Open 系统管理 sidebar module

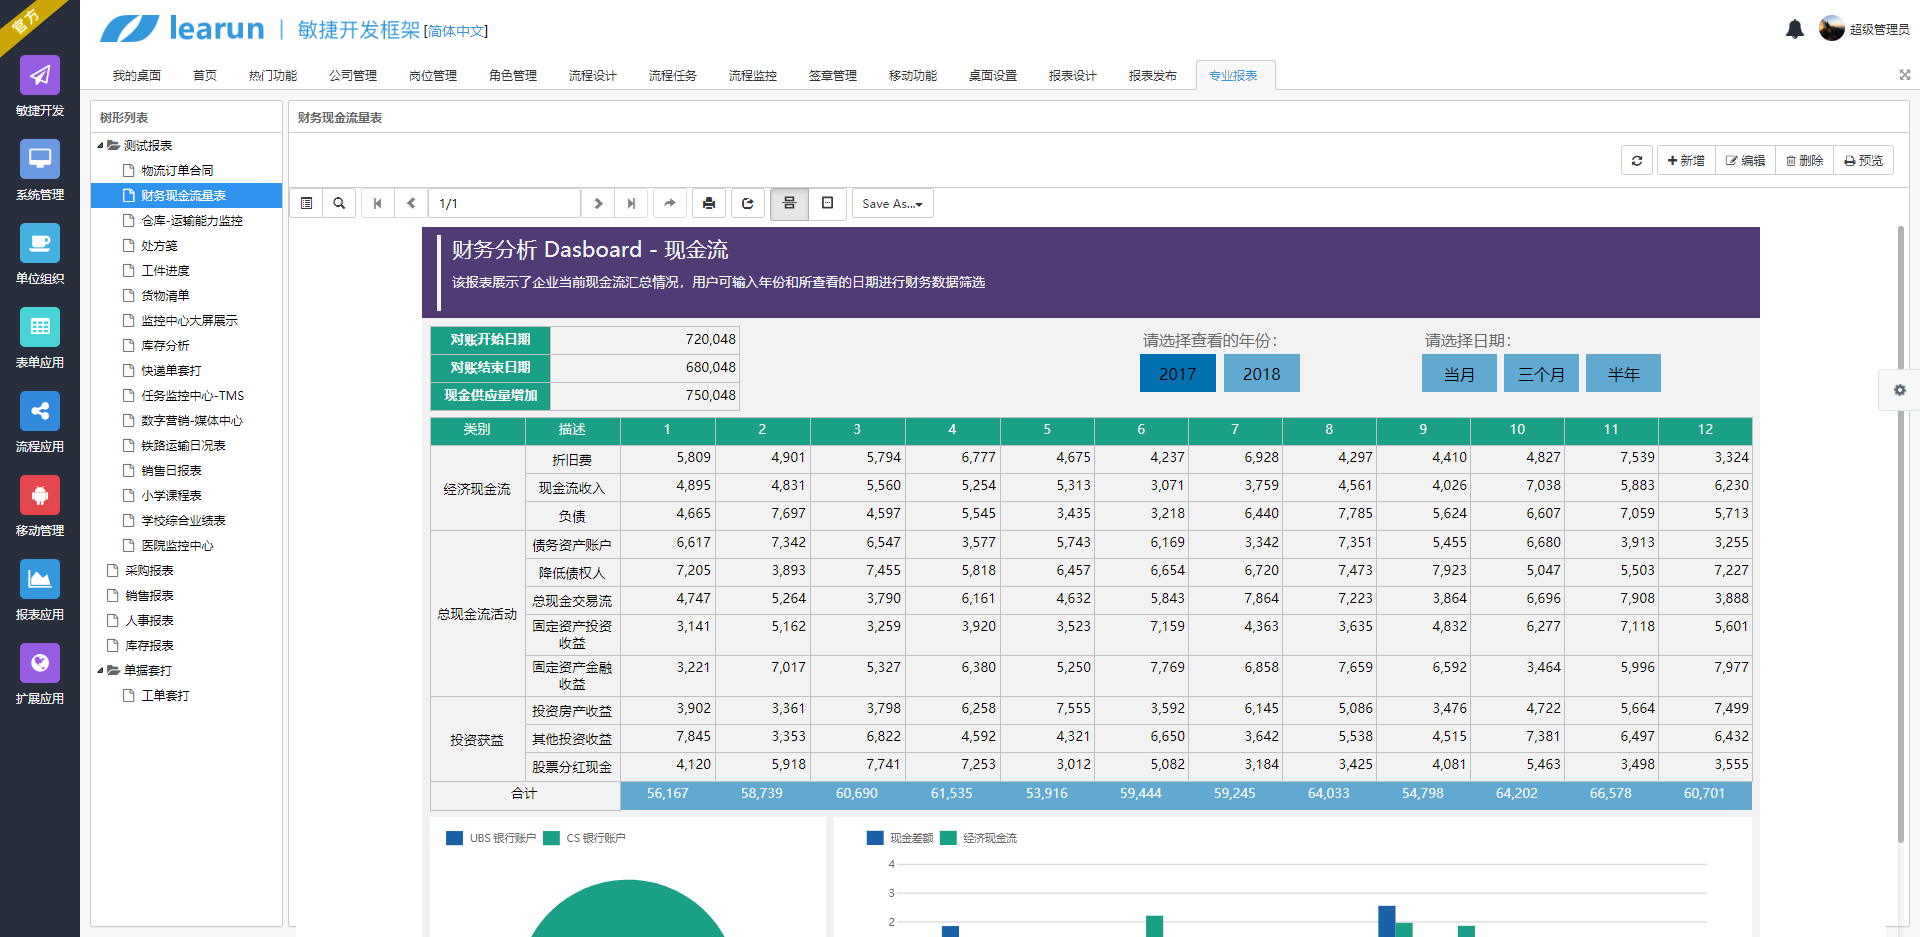coord(40,171)
